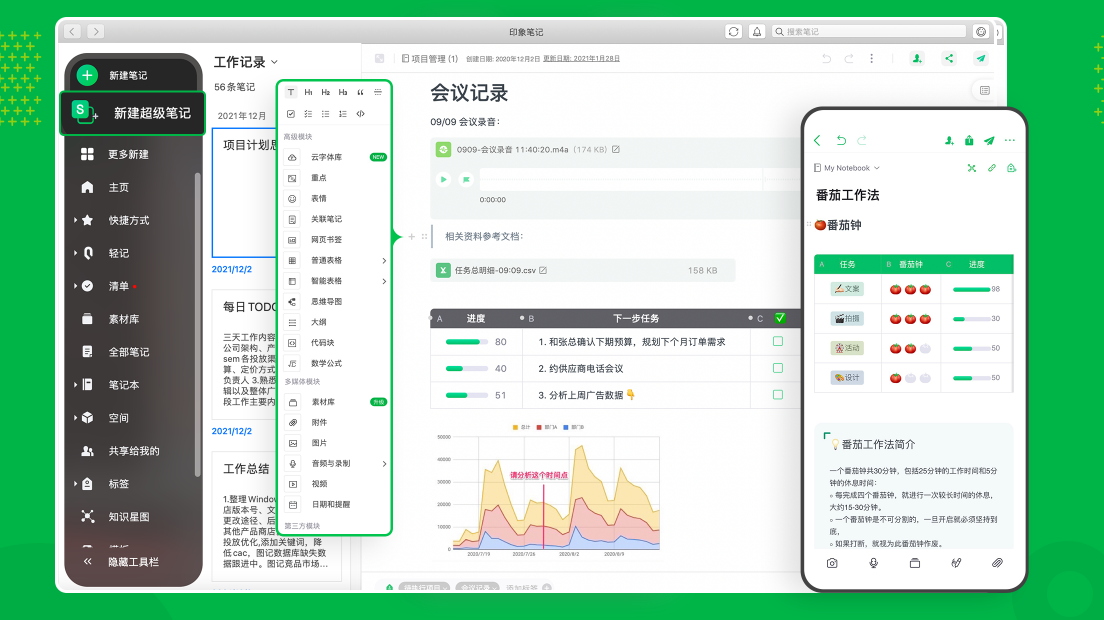Expand the 音频与录制 submenu arrow
Screen dimensions: 1104x620
[x=384, y=464]
